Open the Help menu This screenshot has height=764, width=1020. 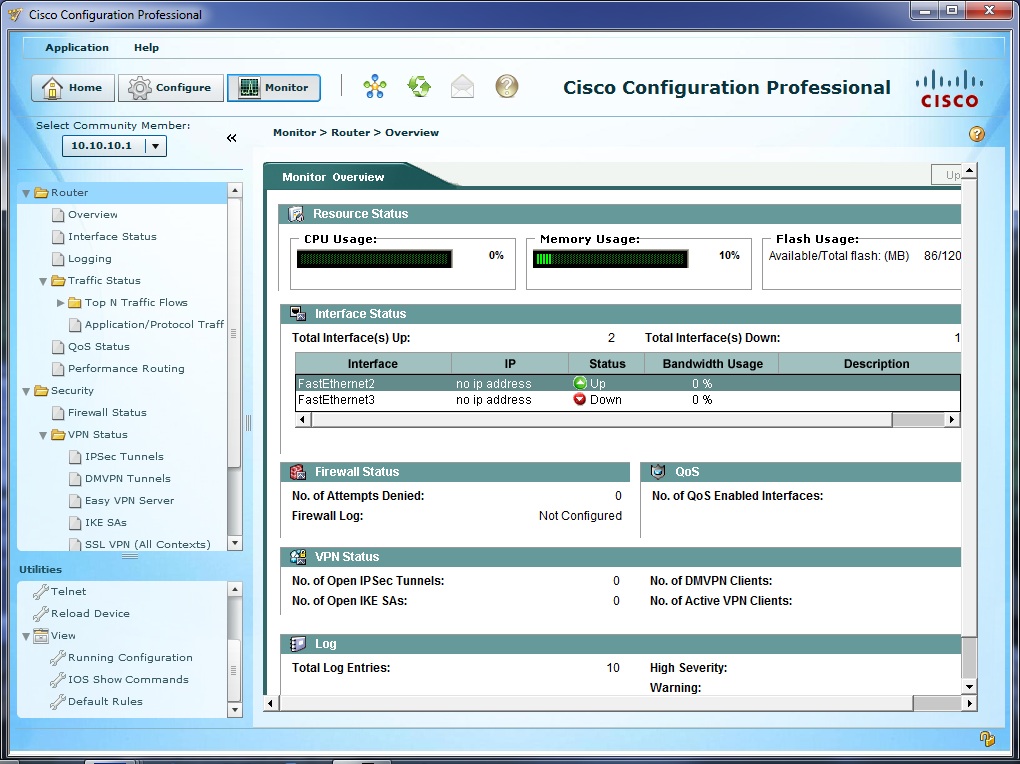146,48
